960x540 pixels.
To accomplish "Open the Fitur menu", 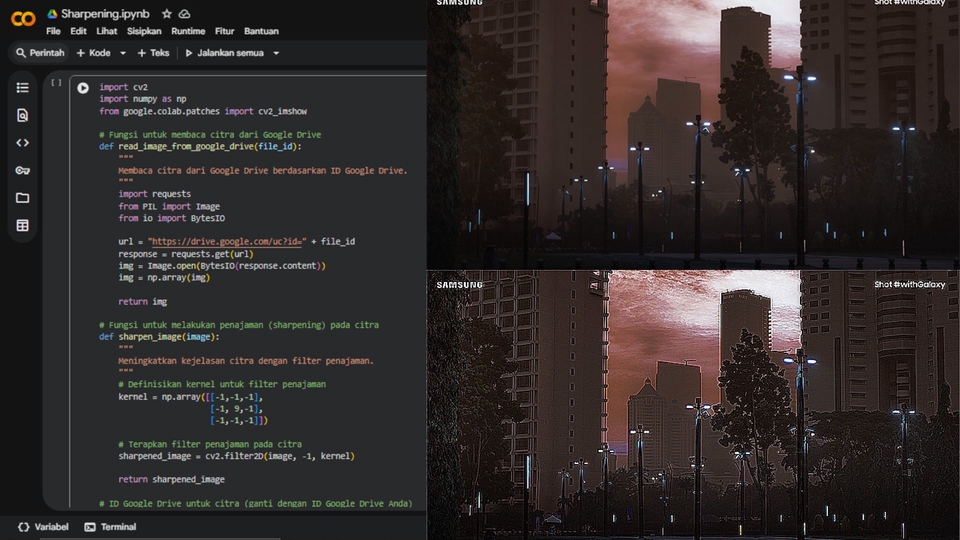I will tap(224, 31).
